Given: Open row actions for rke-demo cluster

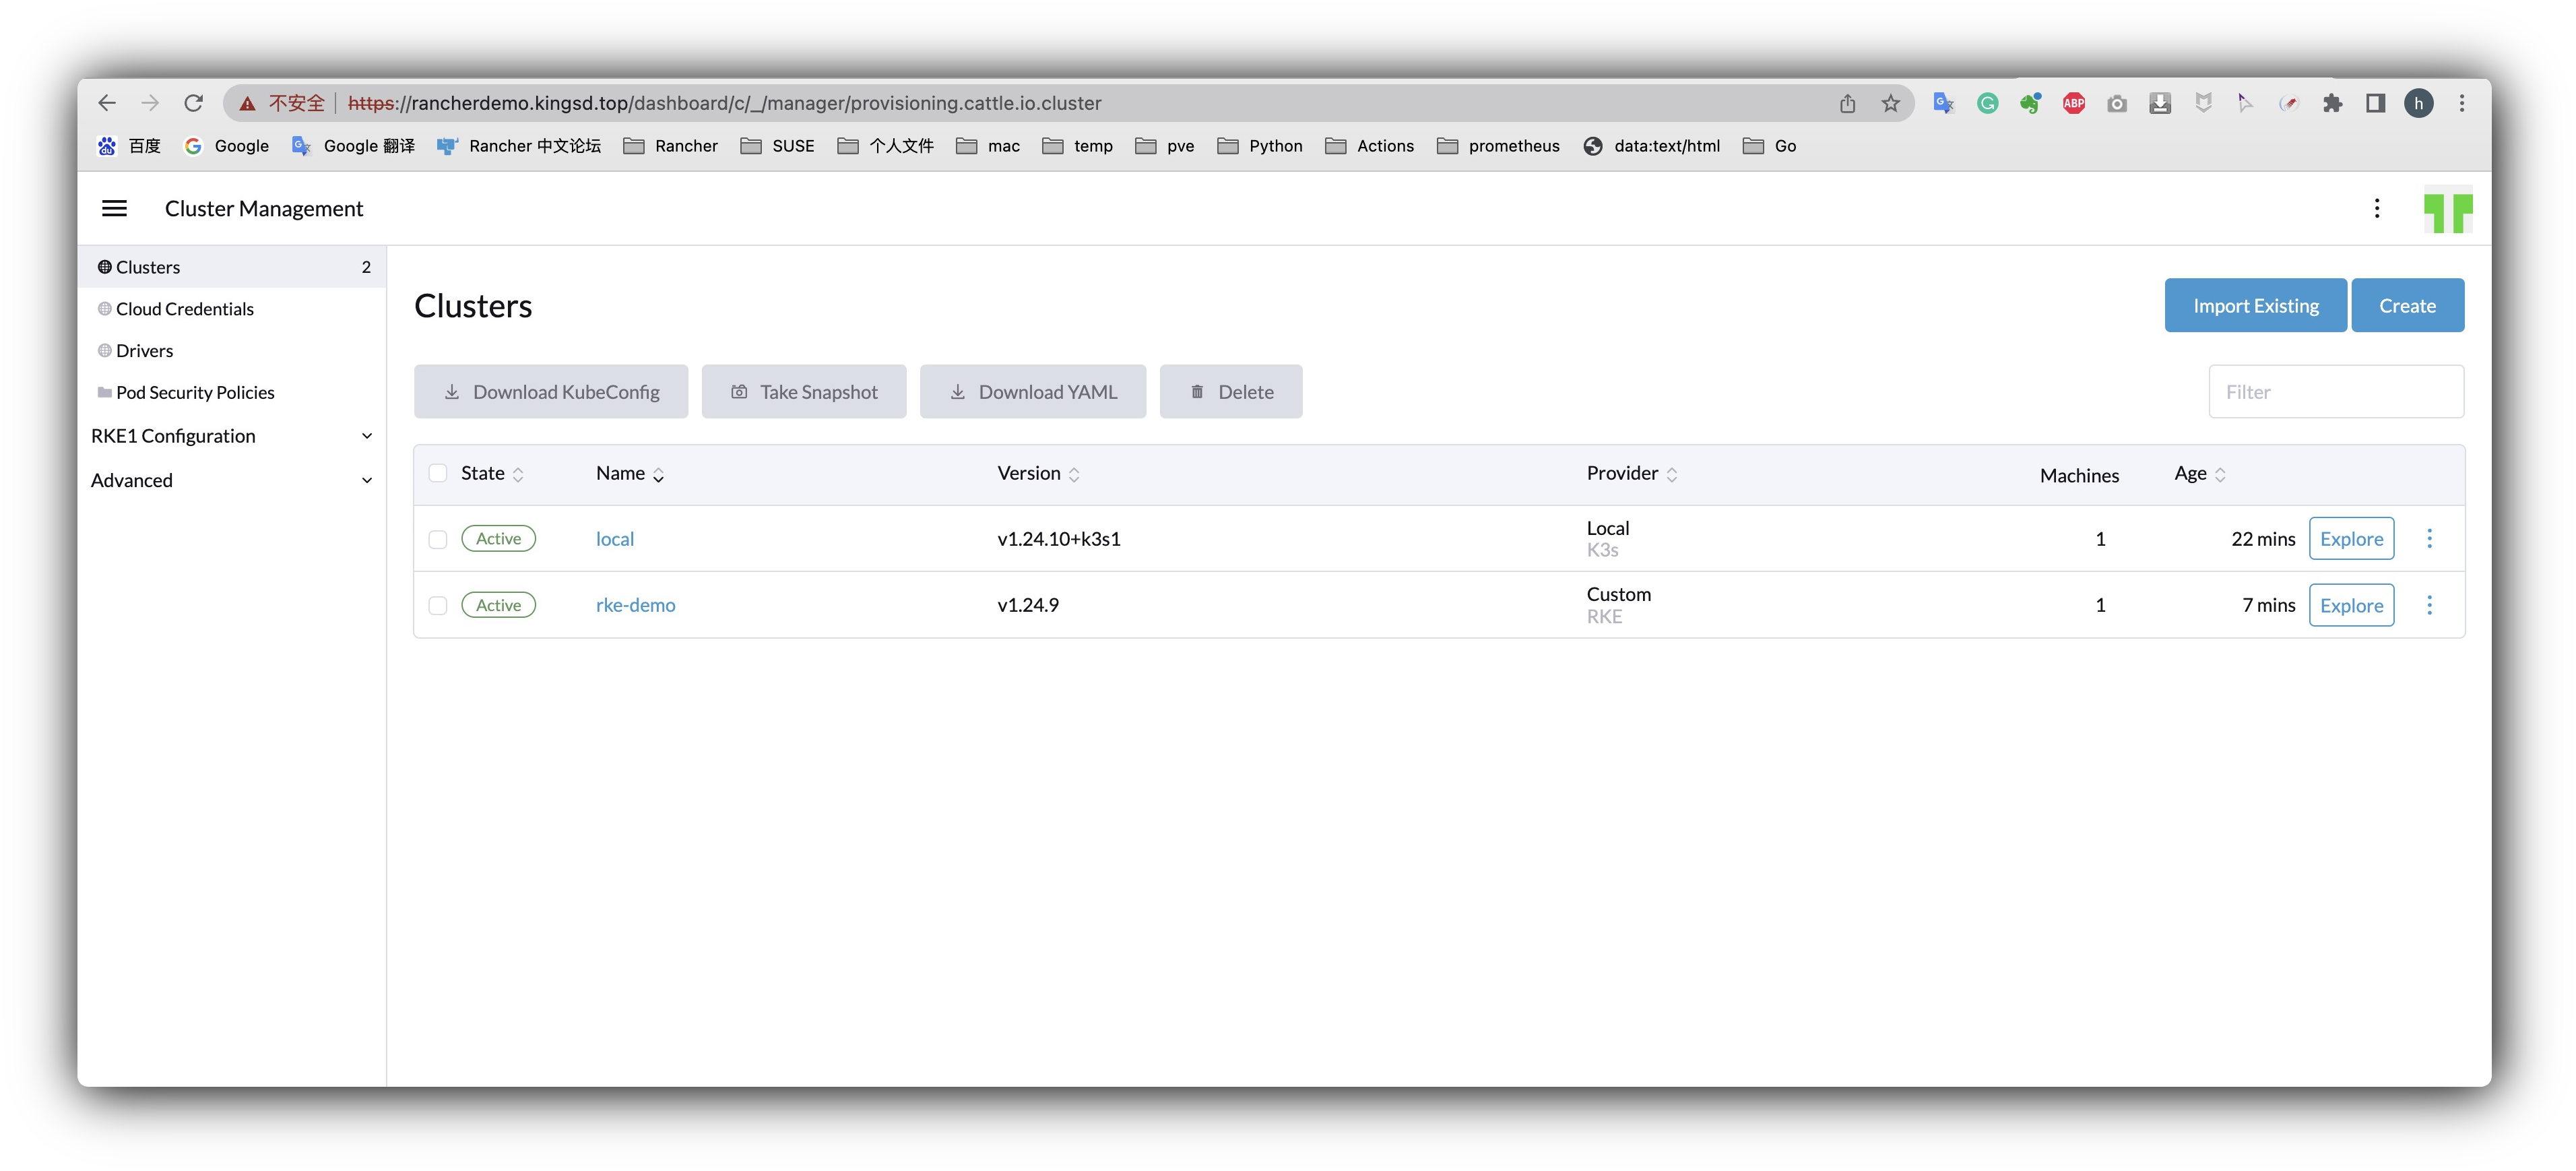Looking at the screenshot, I should (2429, 605).
